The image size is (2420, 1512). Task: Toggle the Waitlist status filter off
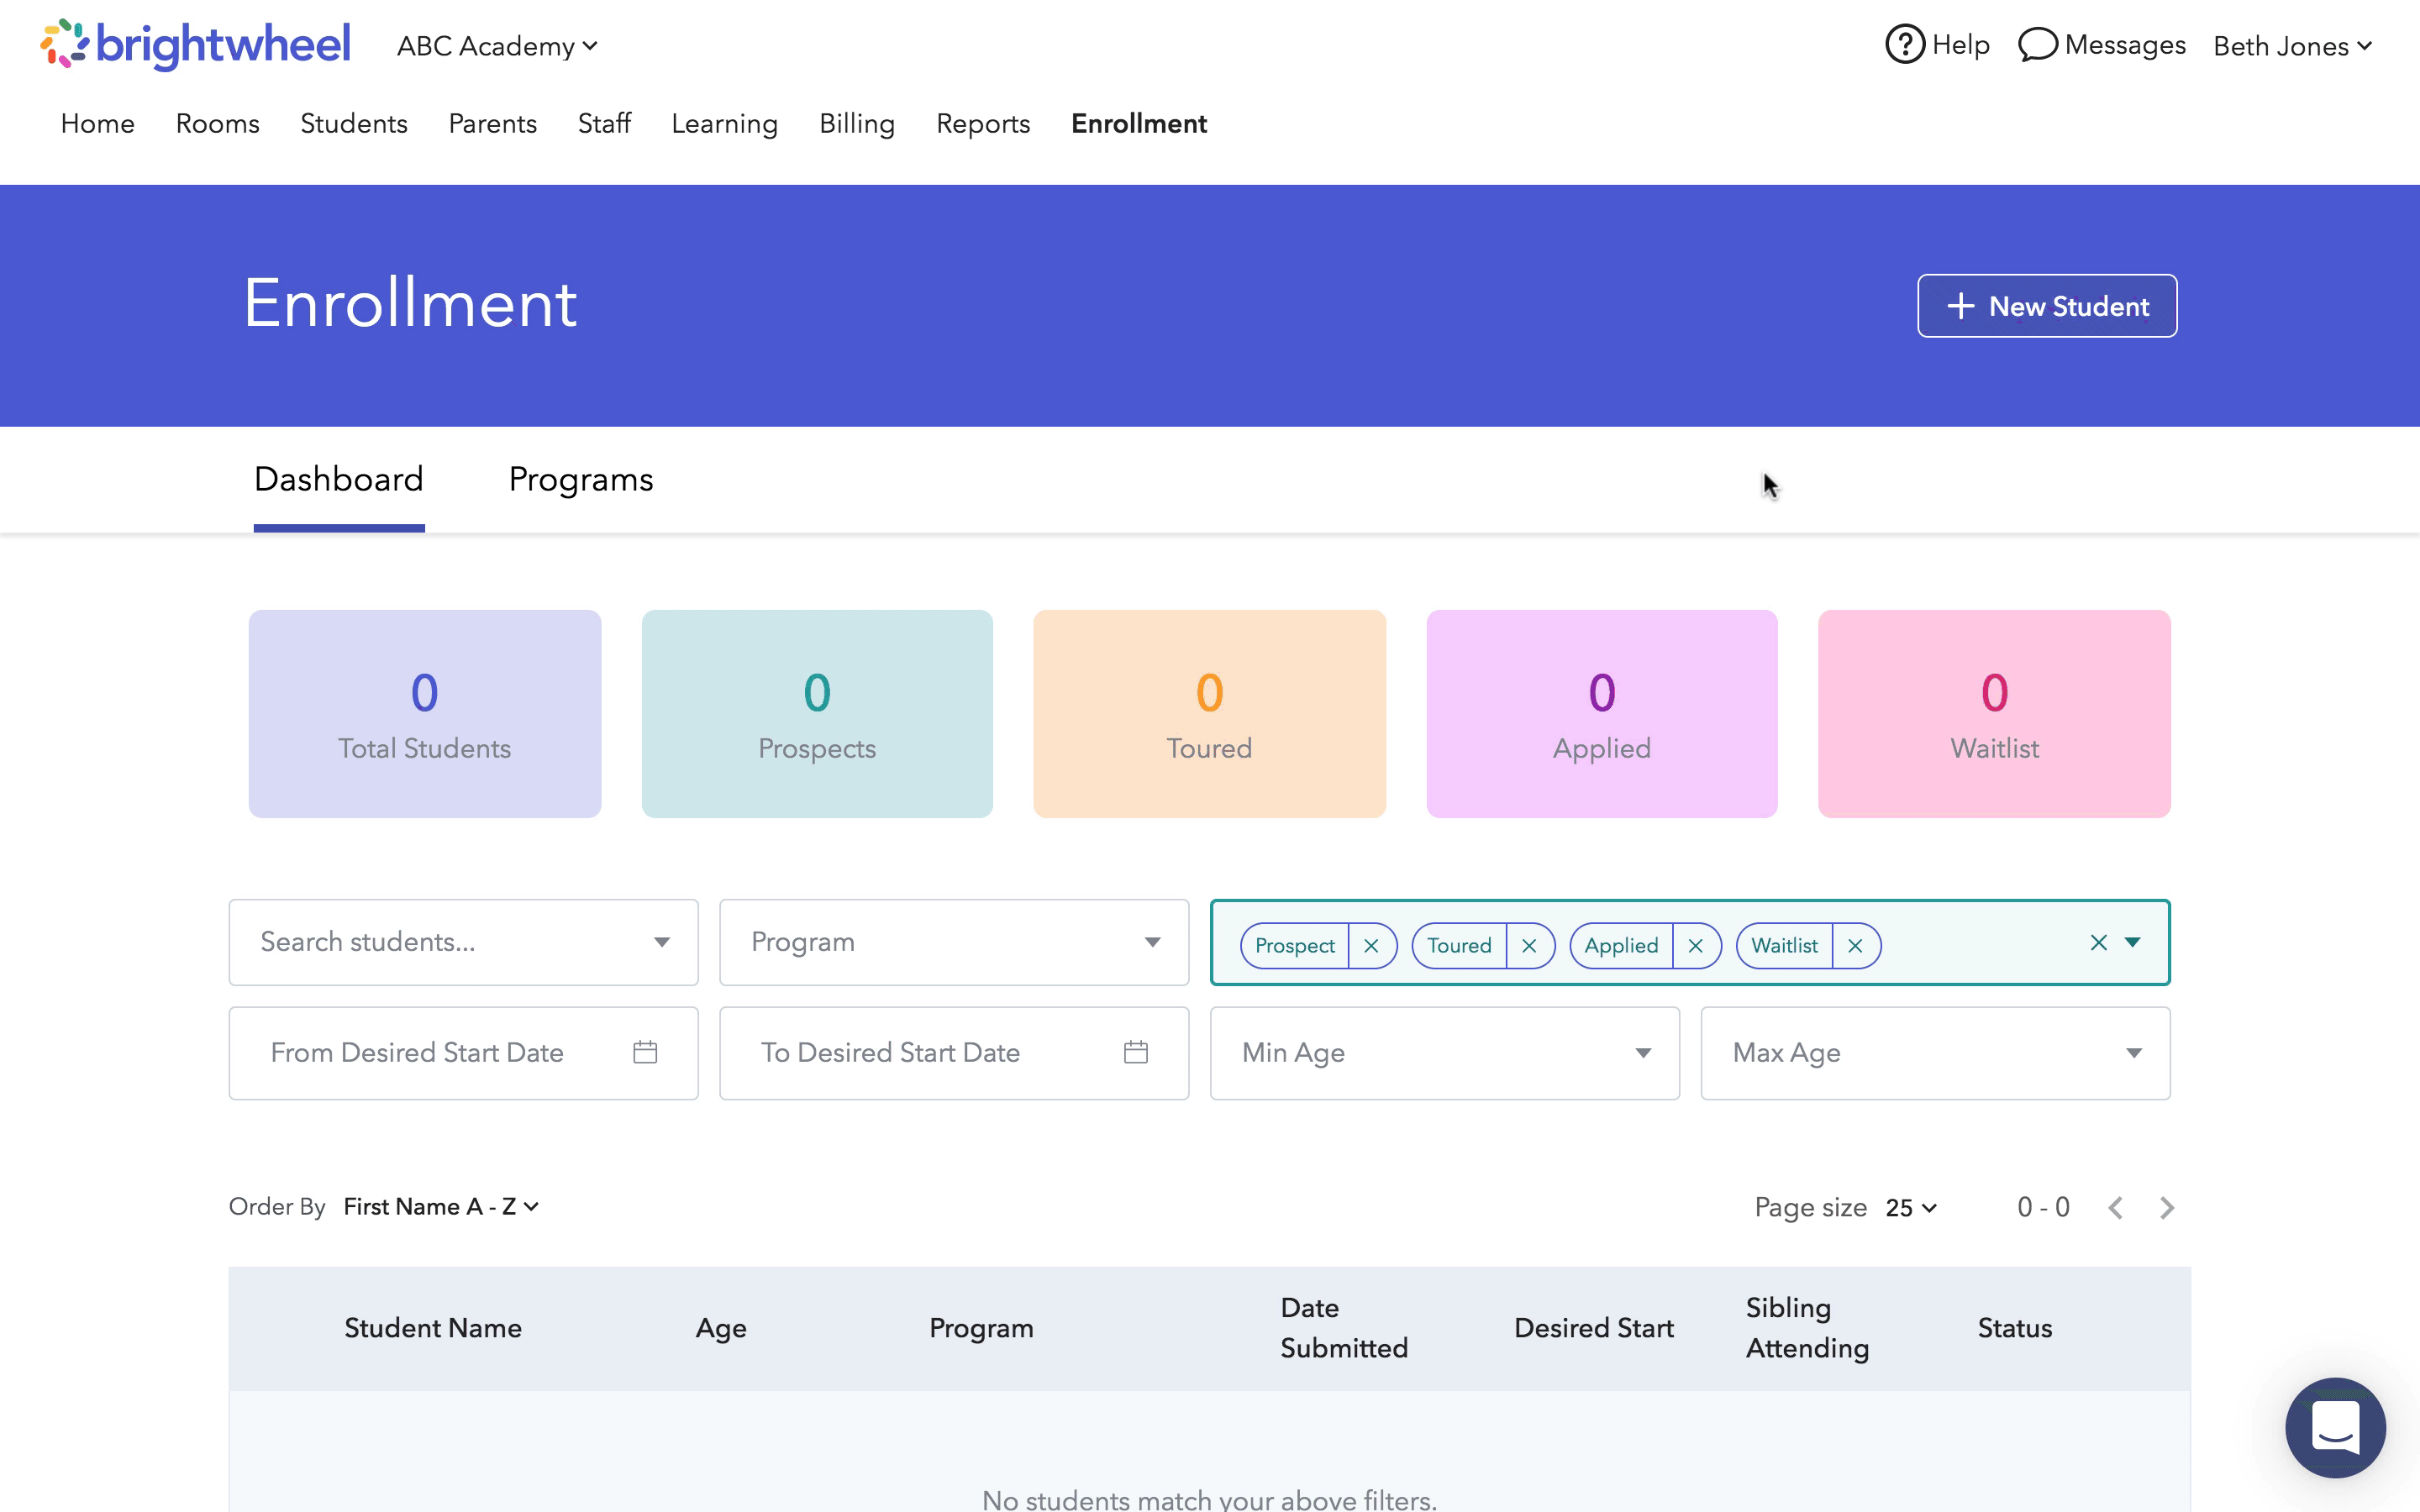click(x=1855, y=944)
